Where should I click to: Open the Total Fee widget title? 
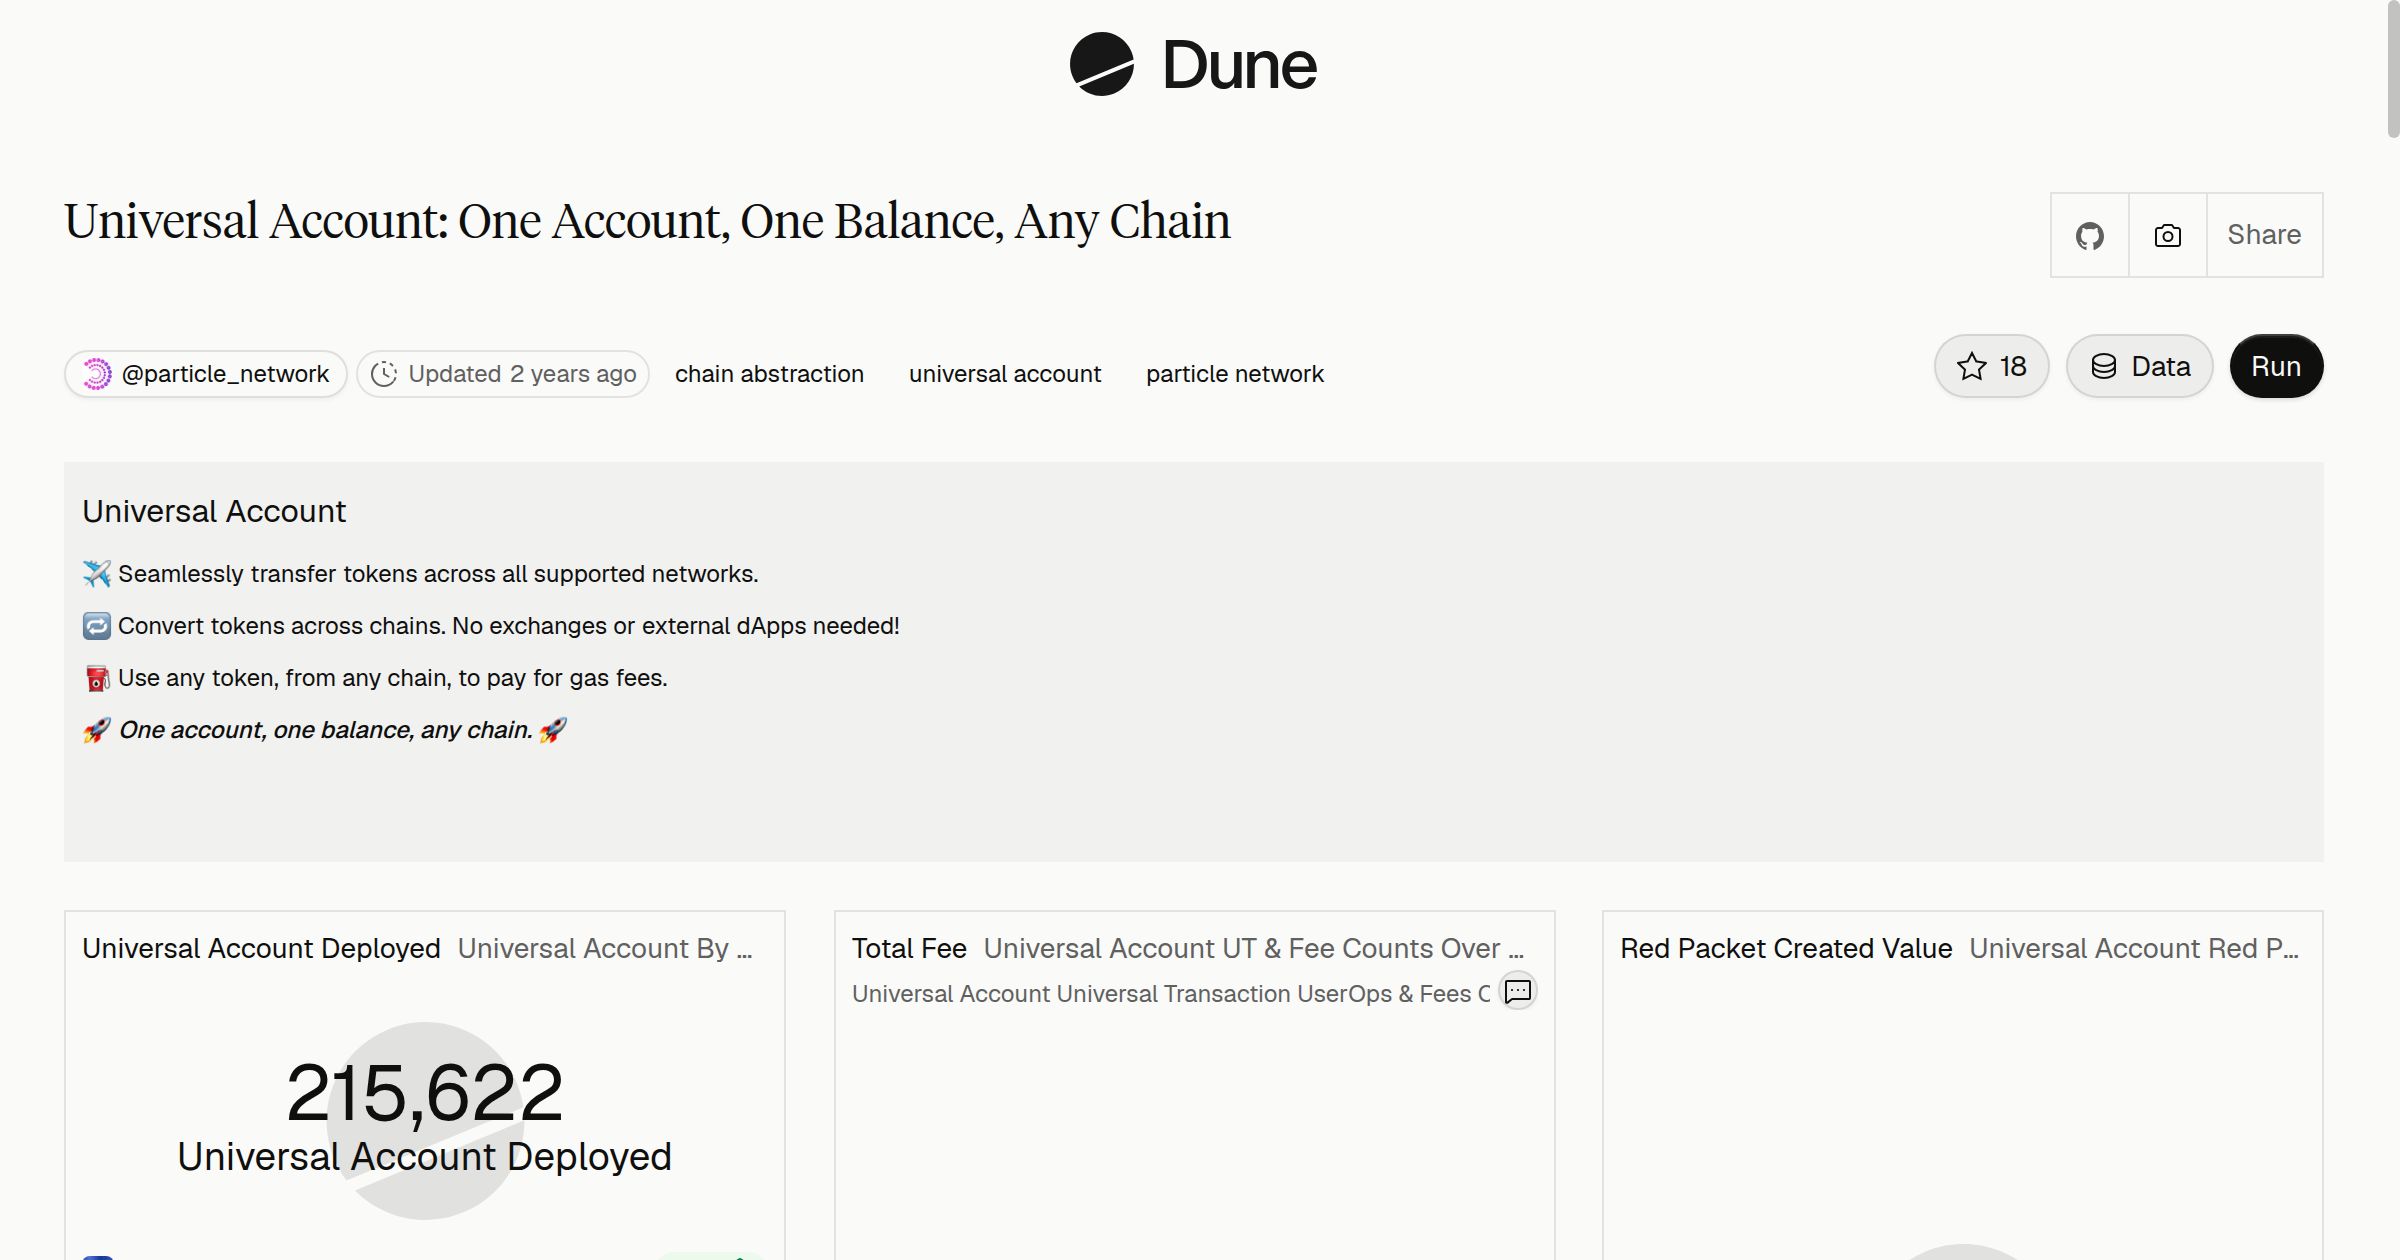909,948
